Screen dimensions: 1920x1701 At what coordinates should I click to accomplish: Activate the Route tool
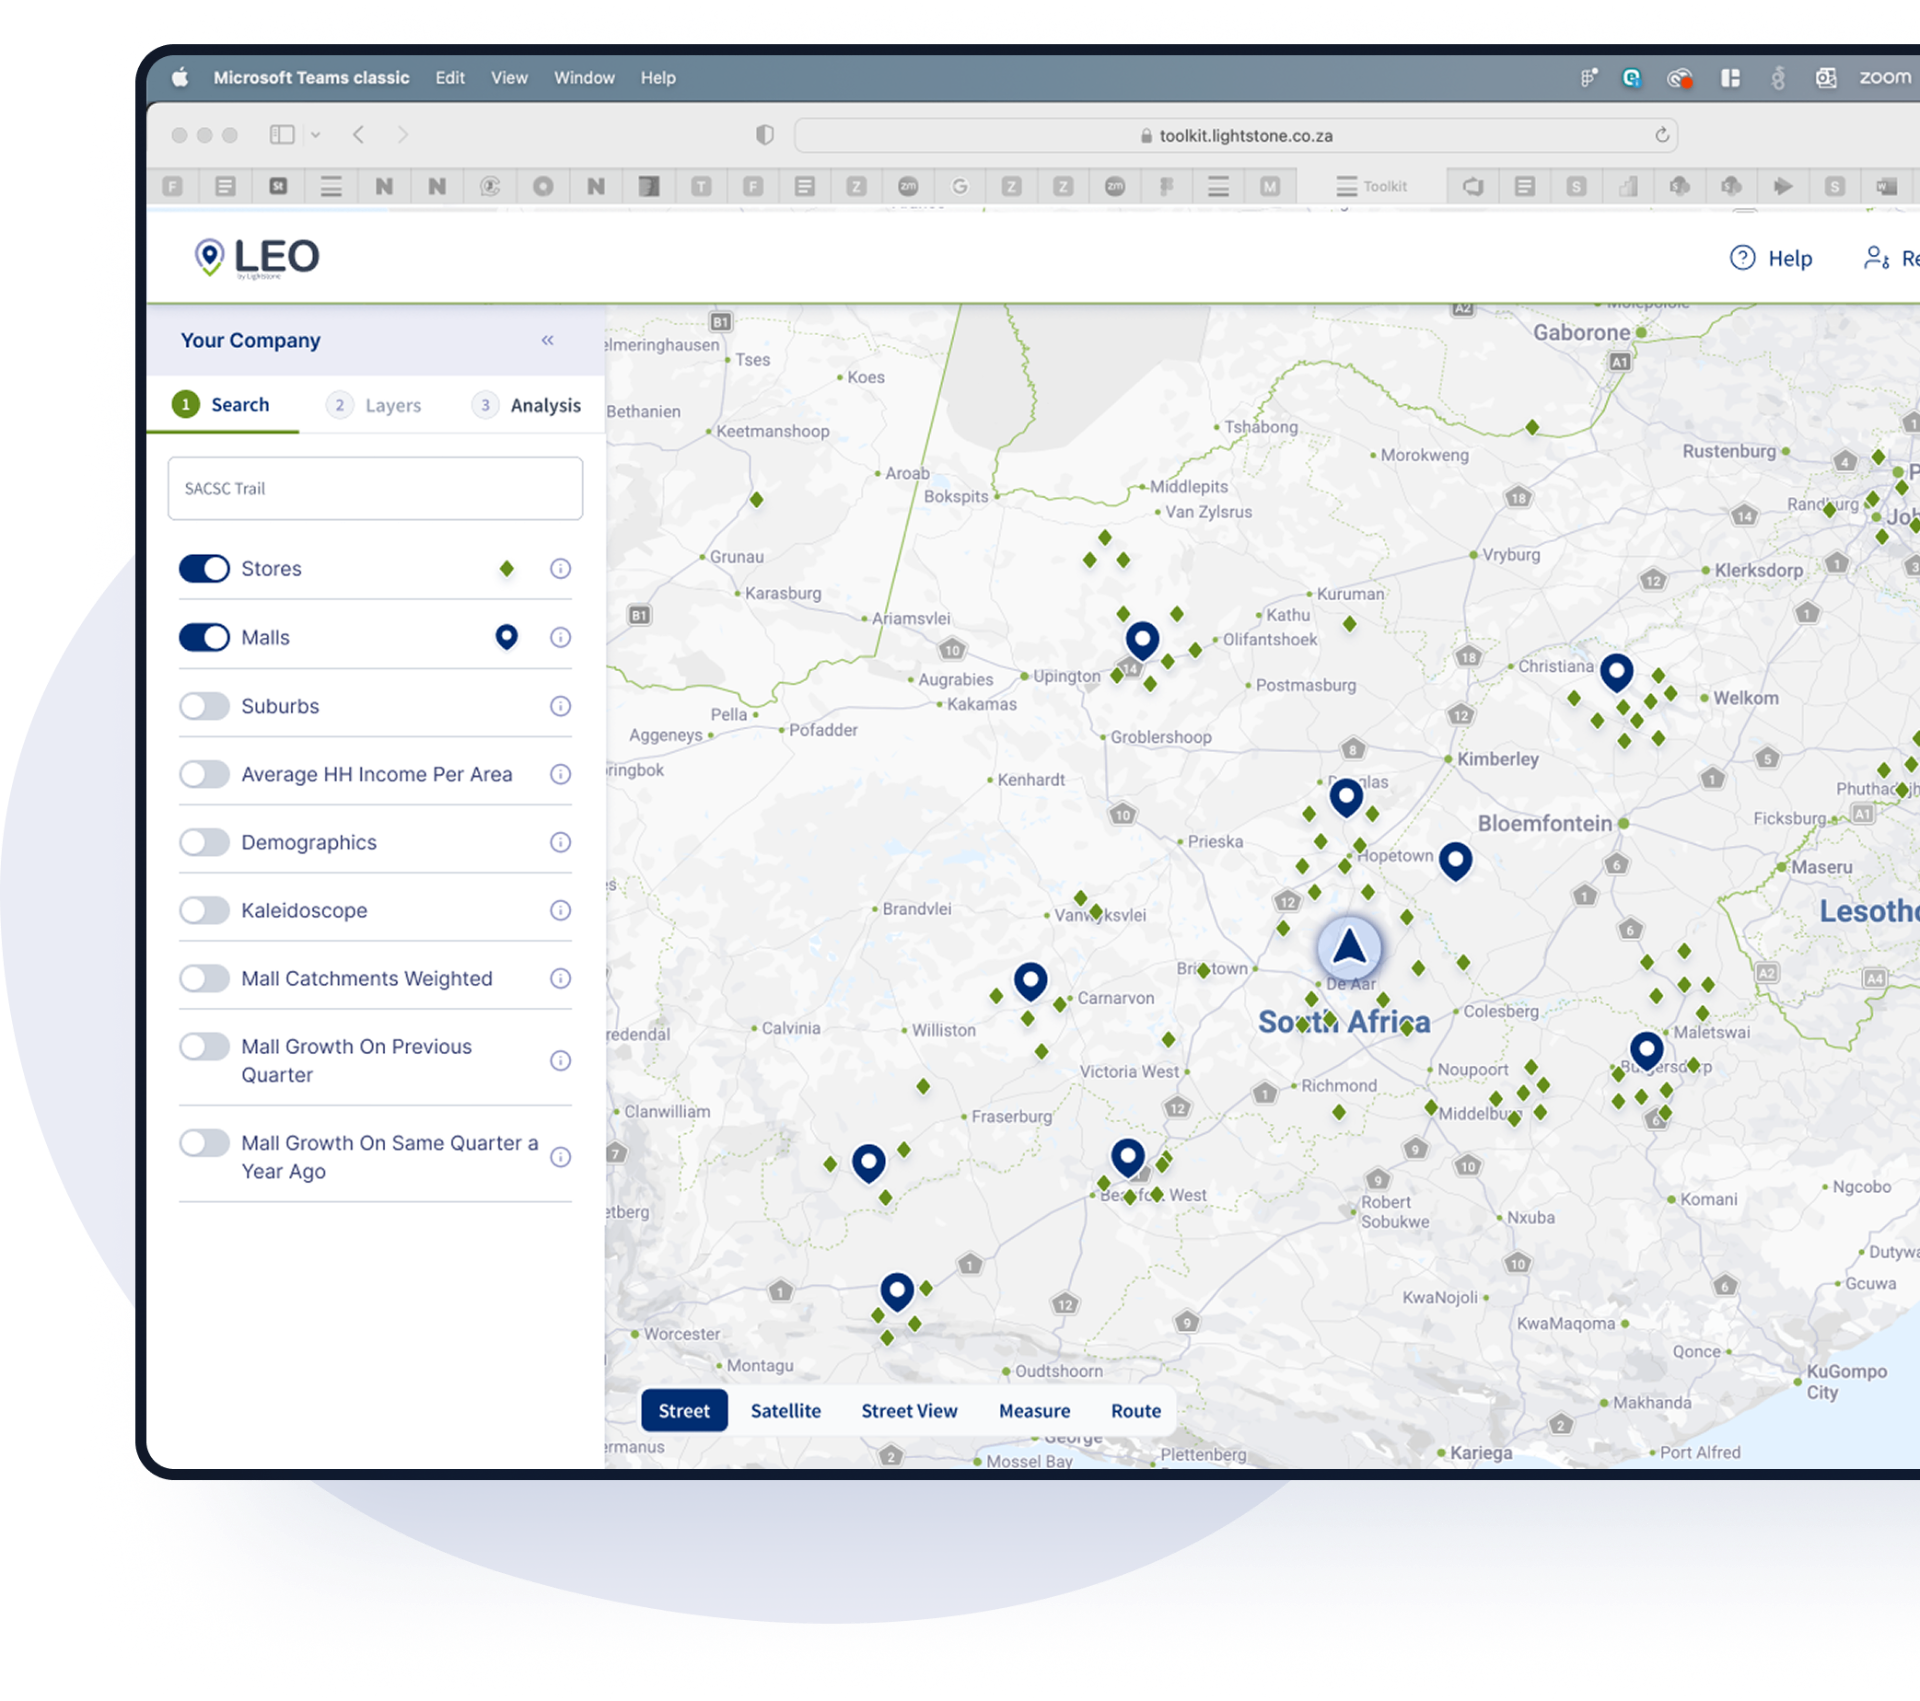click(x=1136, y=1410)
